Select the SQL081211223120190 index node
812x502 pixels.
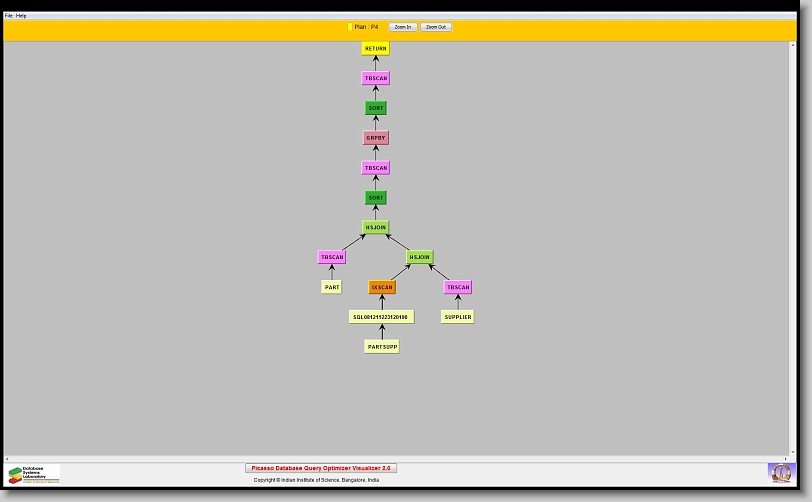point(381,317)
